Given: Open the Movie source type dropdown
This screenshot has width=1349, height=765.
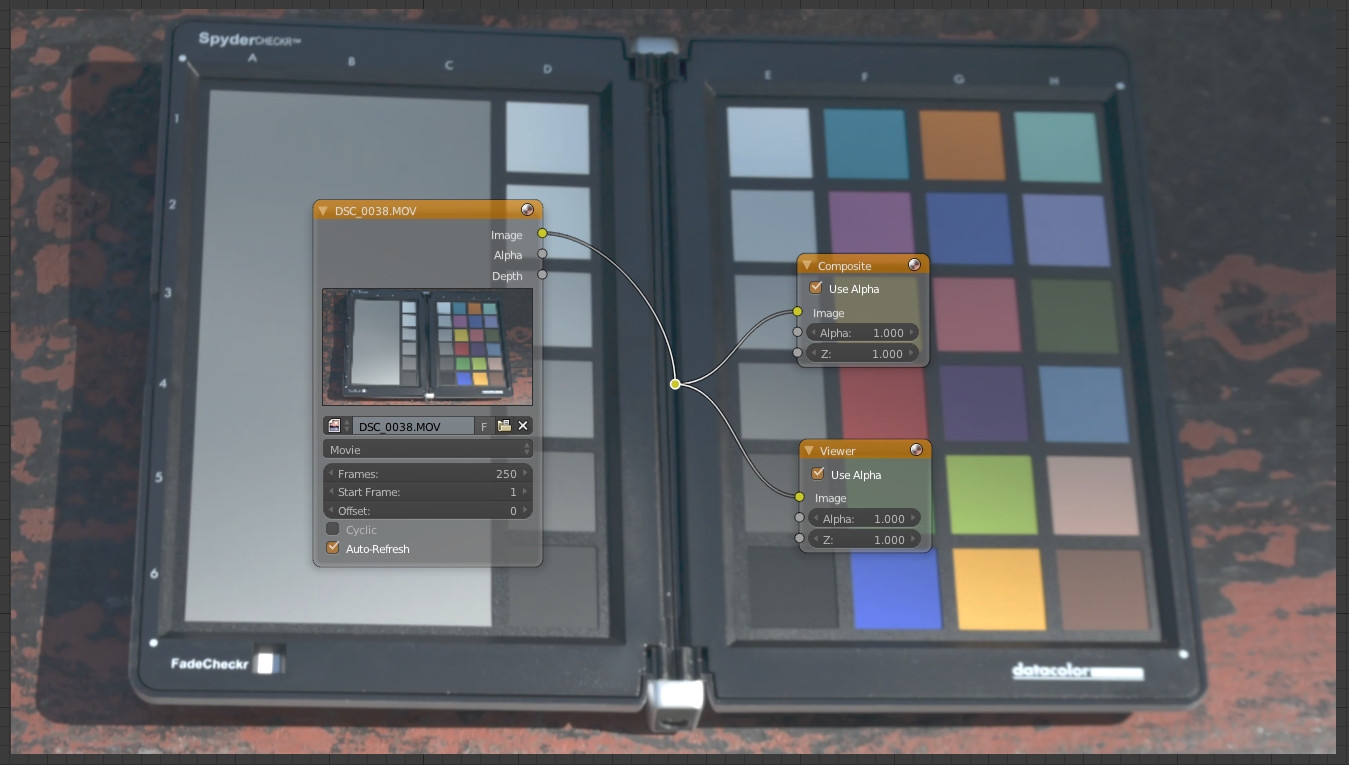Looking at the screenshot, I should 428,450.
